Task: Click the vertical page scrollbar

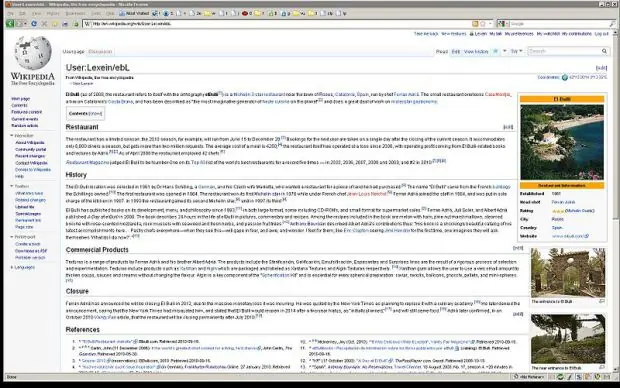Action: click(x=615, y=202)
